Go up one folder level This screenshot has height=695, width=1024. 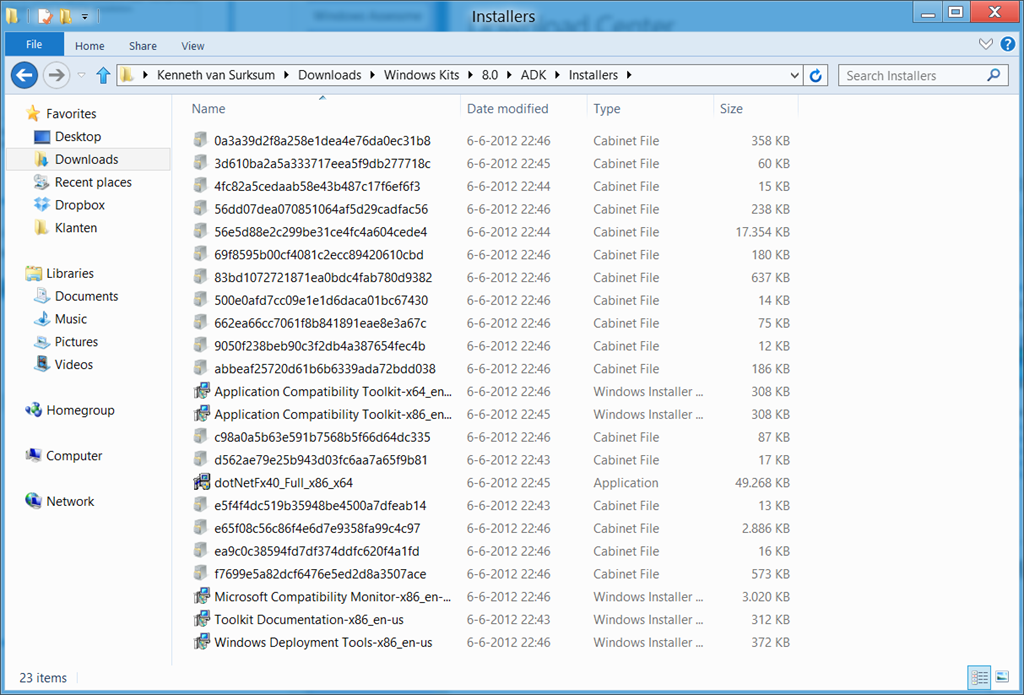point(103,76)
